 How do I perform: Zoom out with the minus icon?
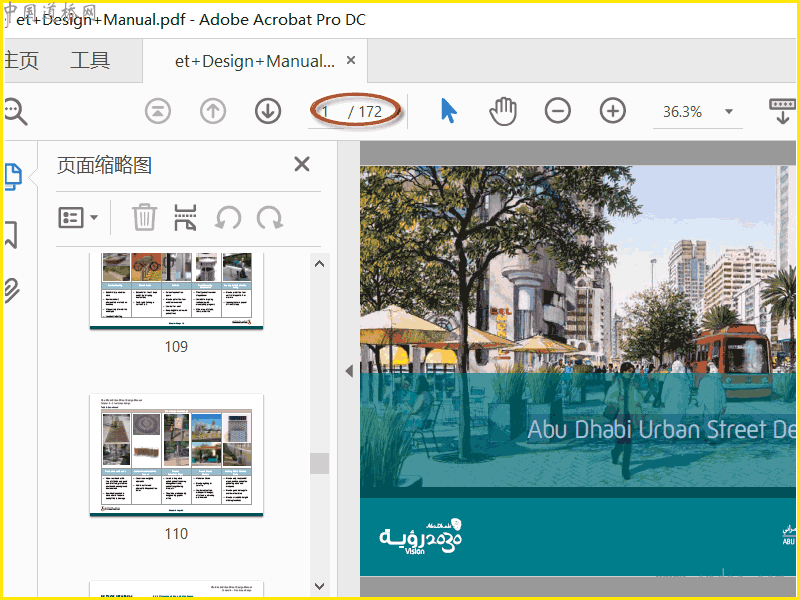(558, 111)
